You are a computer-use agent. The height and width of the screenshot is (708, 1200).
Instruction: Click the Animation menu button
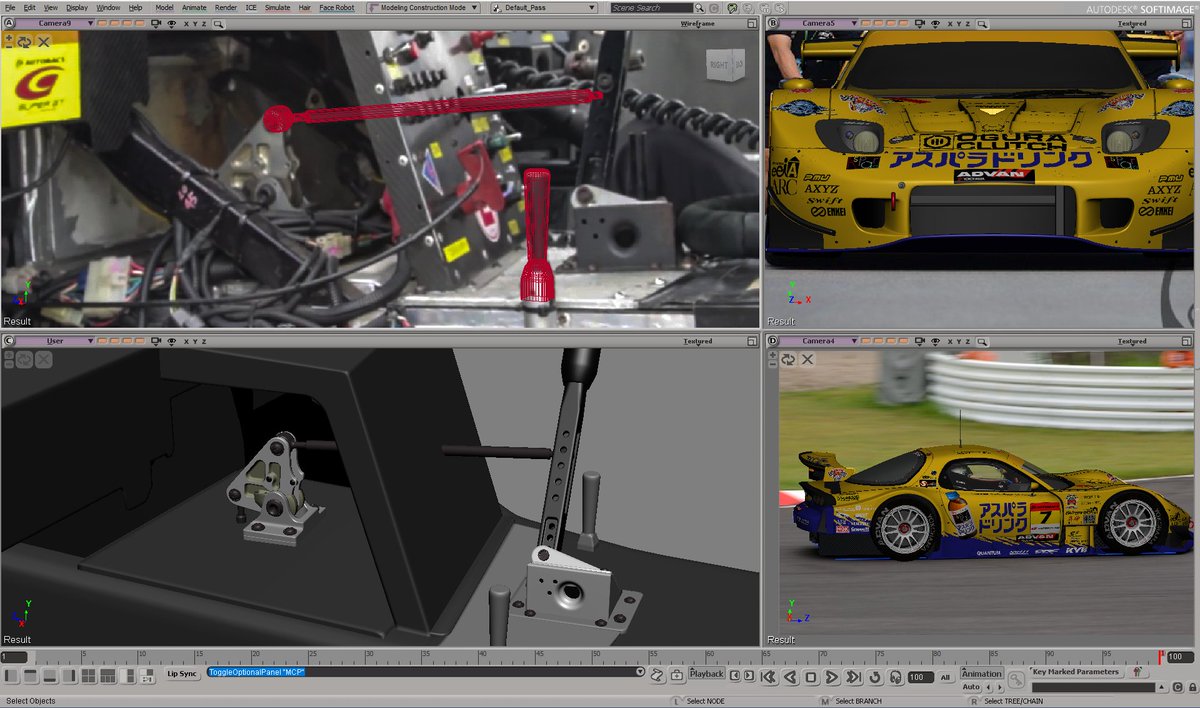981,673
